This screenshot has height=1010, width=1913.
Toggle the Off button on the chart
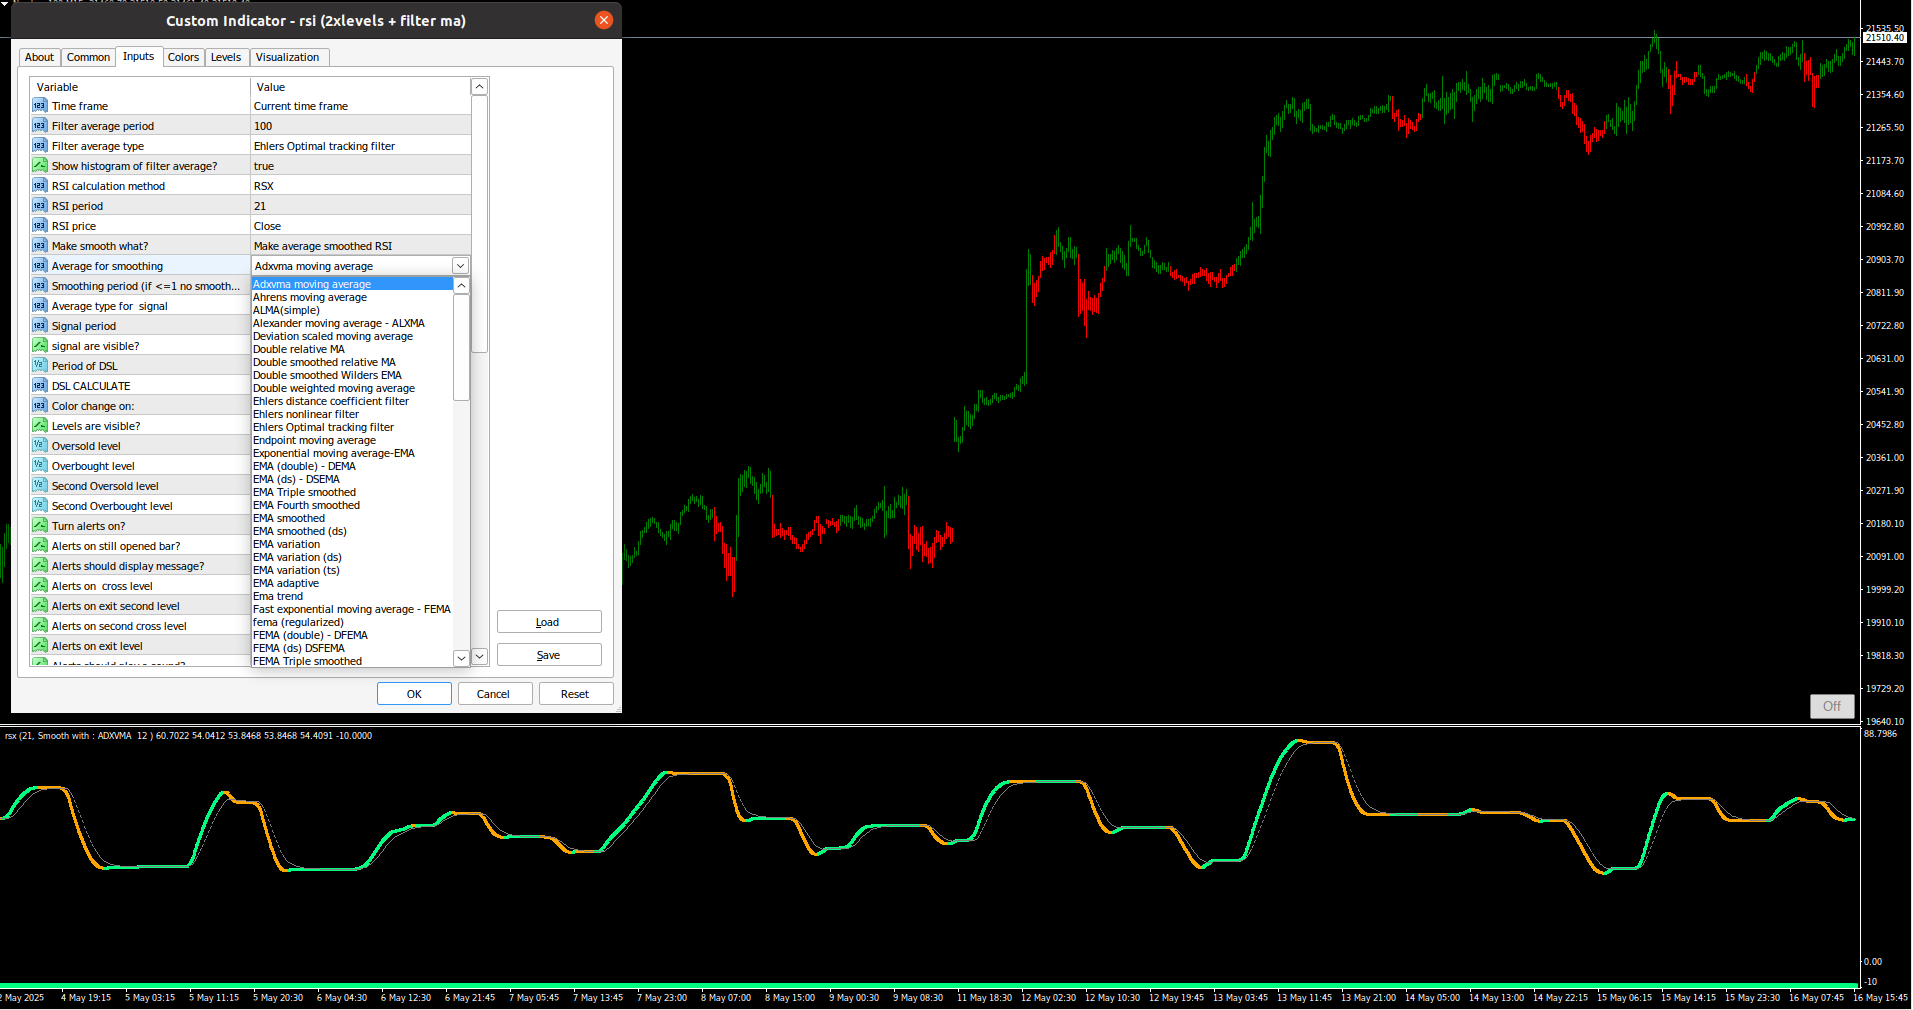1832,706
